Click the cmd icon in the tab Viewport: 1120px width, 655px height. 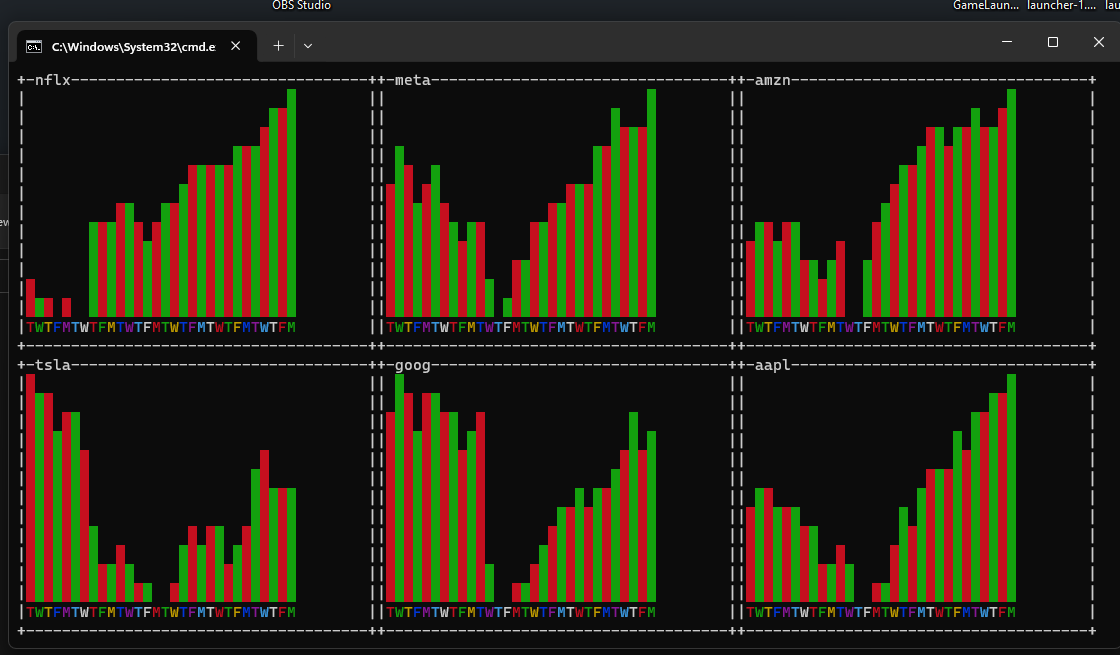point(34,46)
